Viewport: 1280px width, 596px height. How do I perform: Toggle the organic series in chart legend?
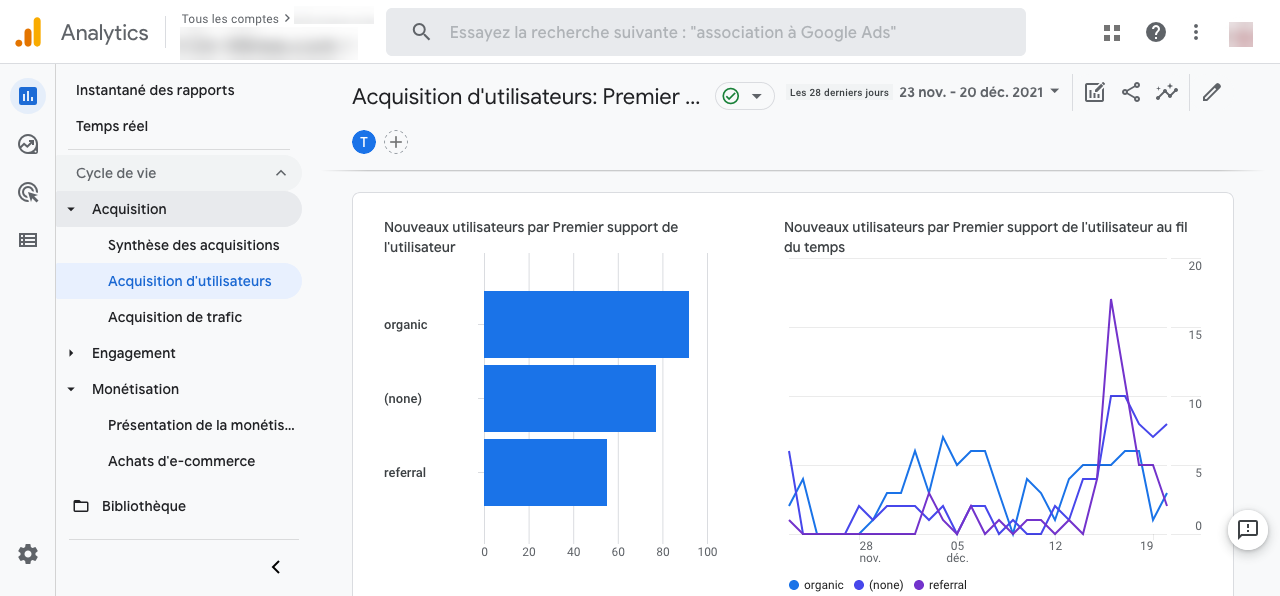tap(816, 585)
